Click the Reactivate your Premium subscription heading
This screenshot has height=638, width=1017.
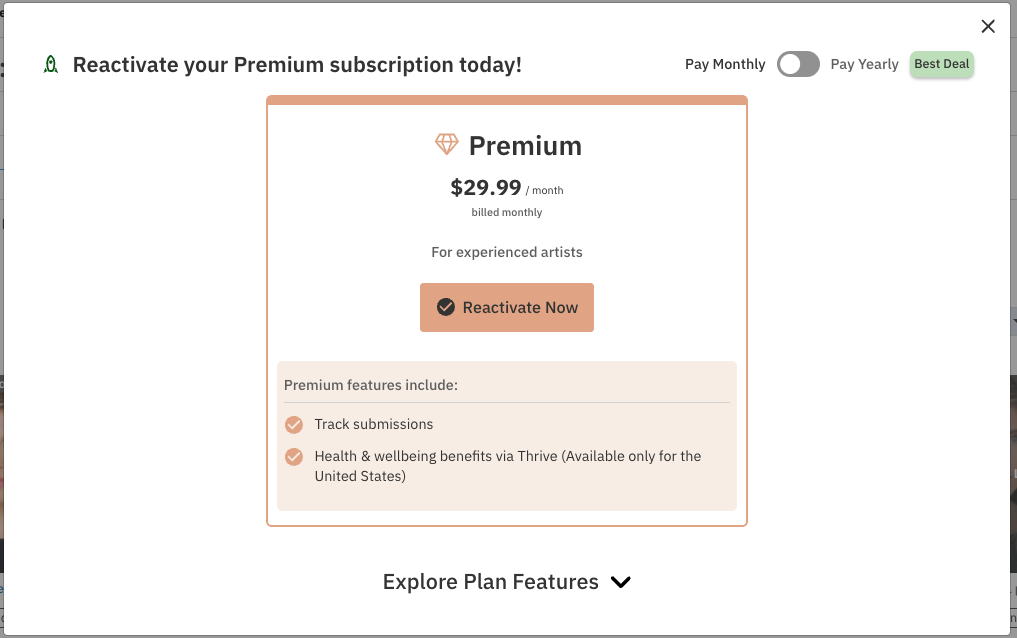297,65
